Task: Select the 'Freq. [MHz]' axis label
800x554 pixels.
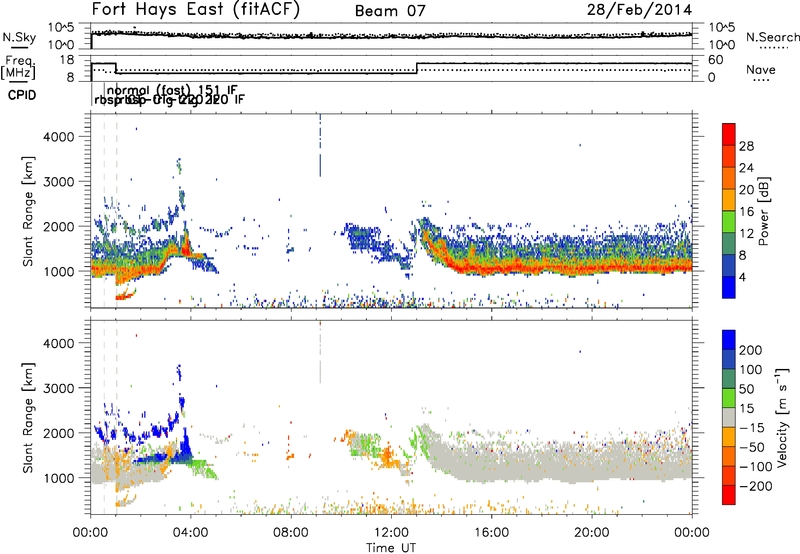Action: click(x=18, y=67)
